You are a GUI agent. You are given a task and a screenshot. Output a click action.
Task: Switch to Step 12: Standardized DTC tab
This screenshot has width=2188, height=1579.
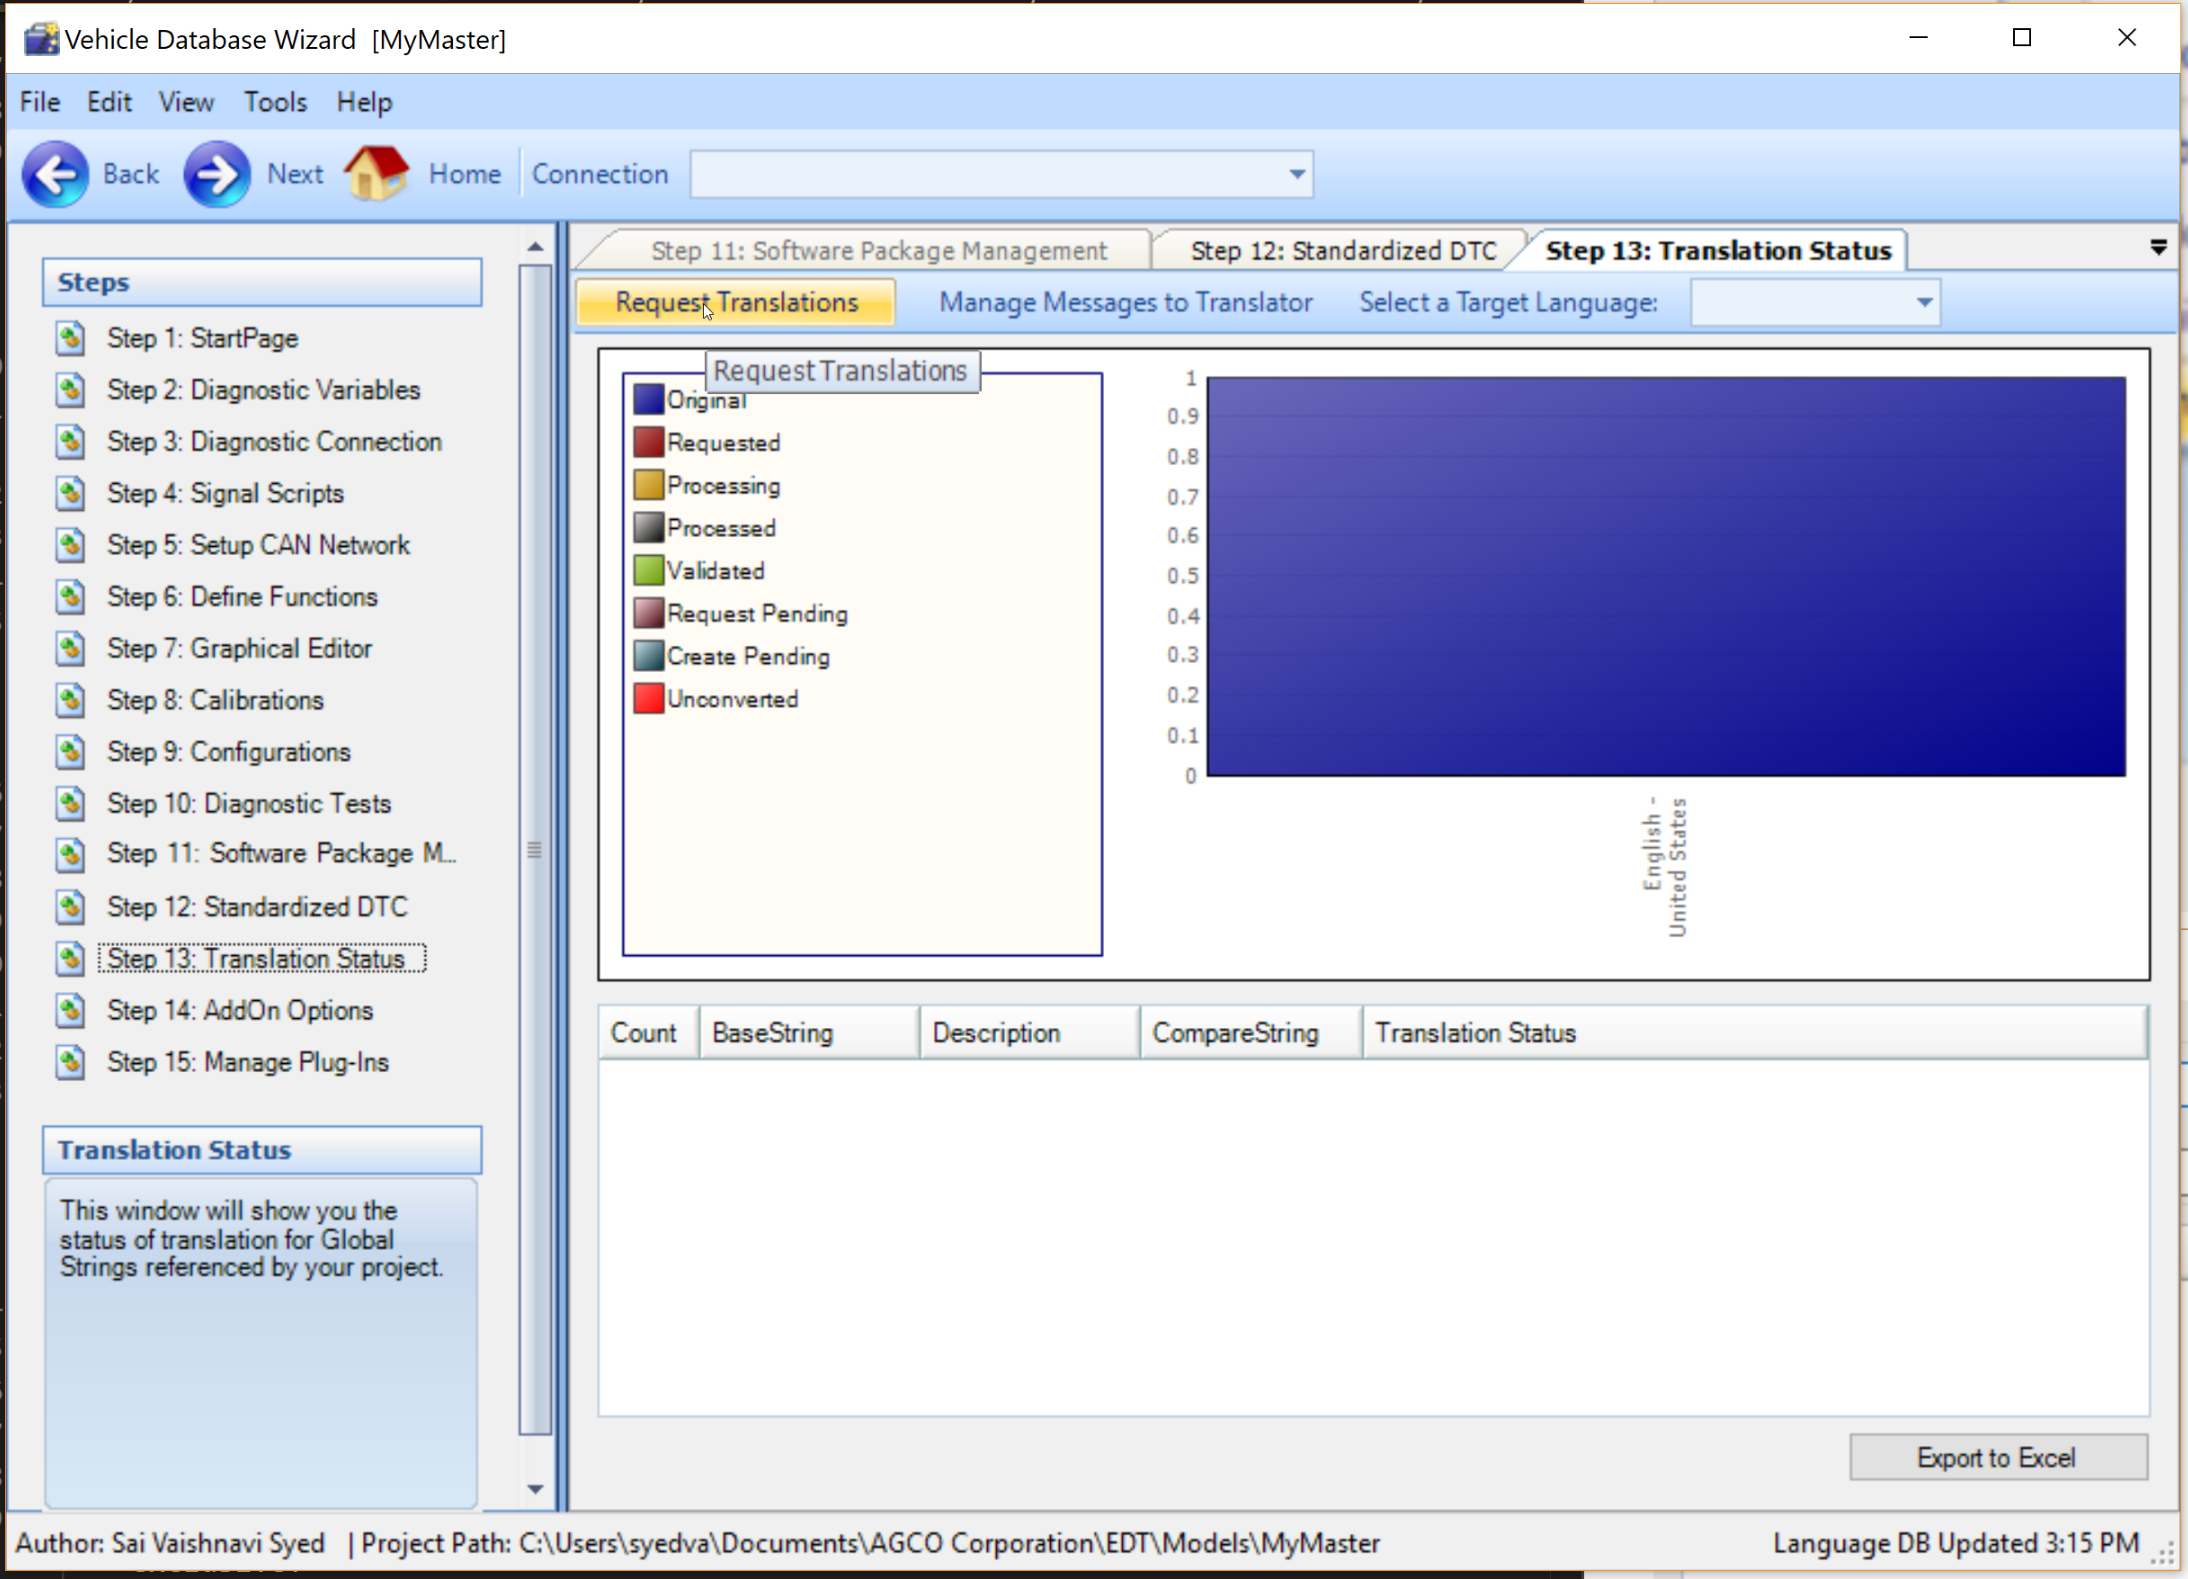click(x=1343, y=250)
